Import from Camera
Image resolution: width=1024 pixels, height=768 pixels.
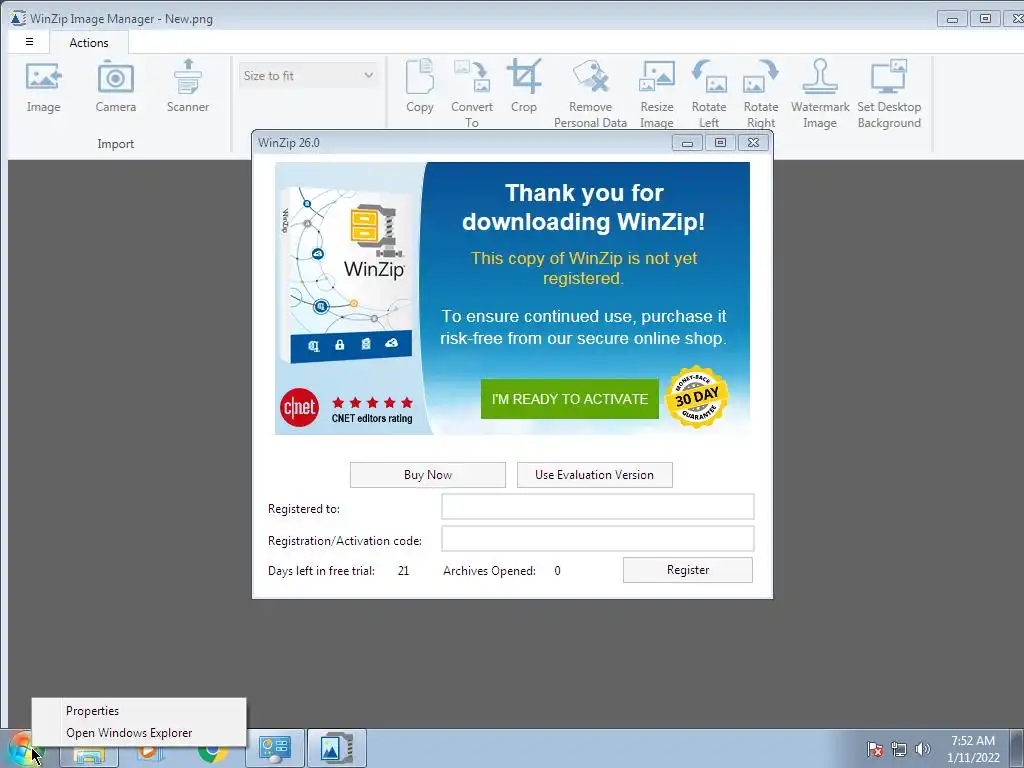coord(116,87)
